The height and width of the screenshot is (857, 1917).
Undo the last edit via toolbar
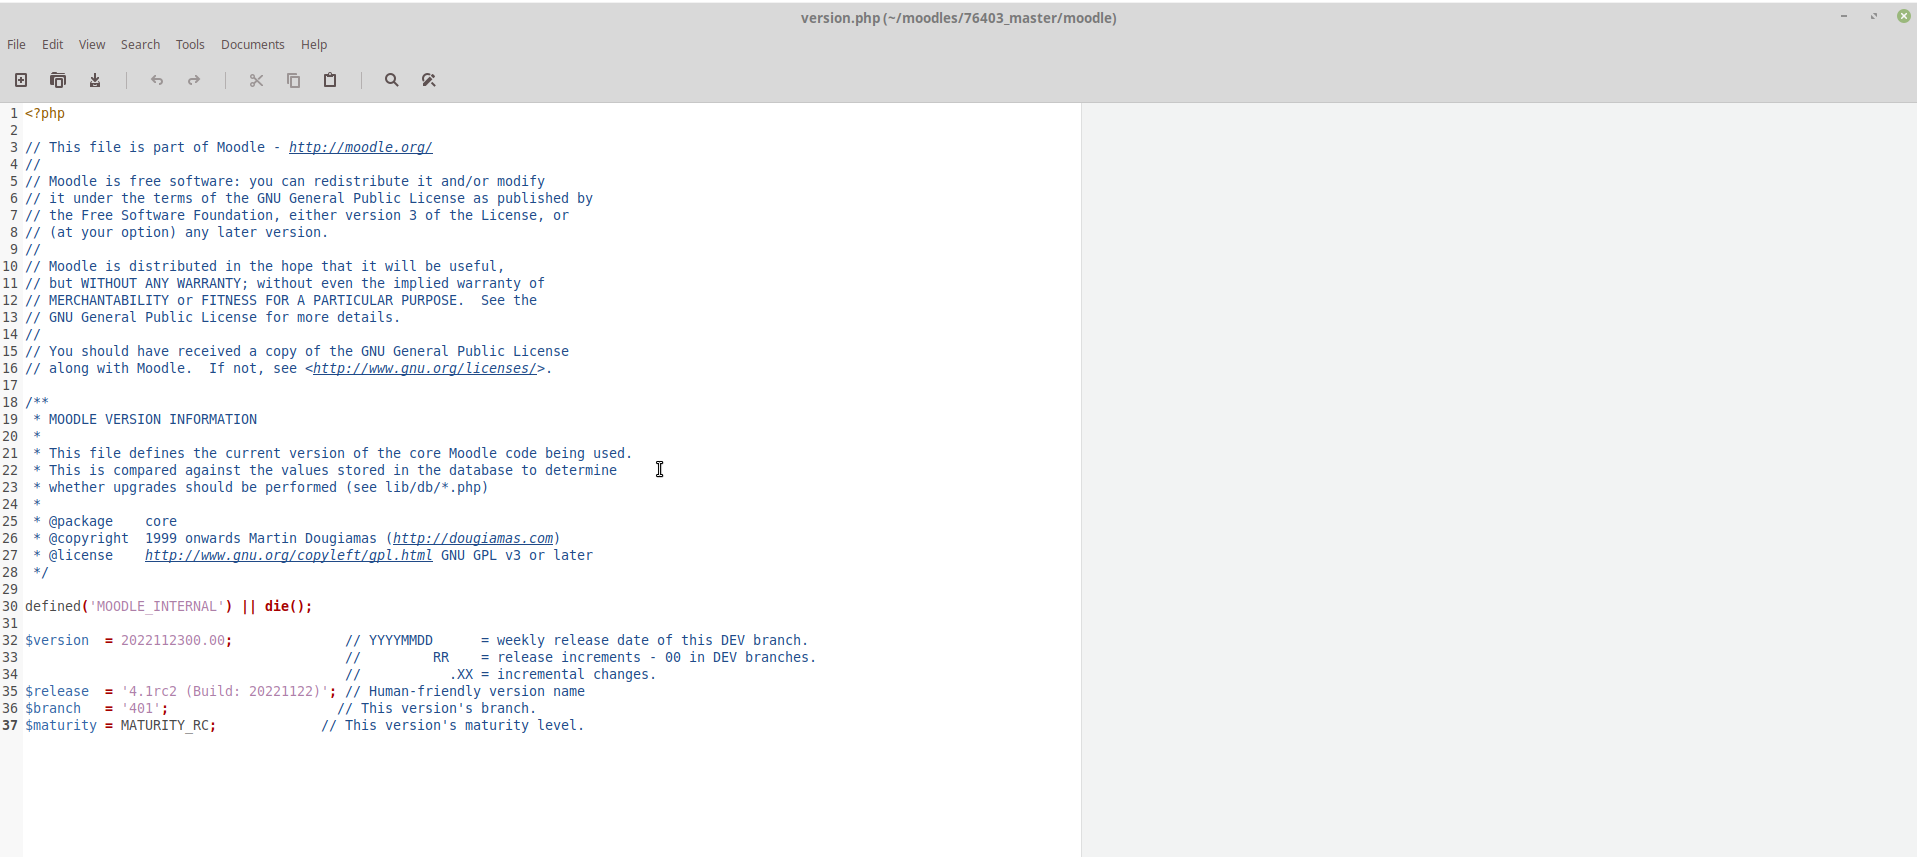157,80
